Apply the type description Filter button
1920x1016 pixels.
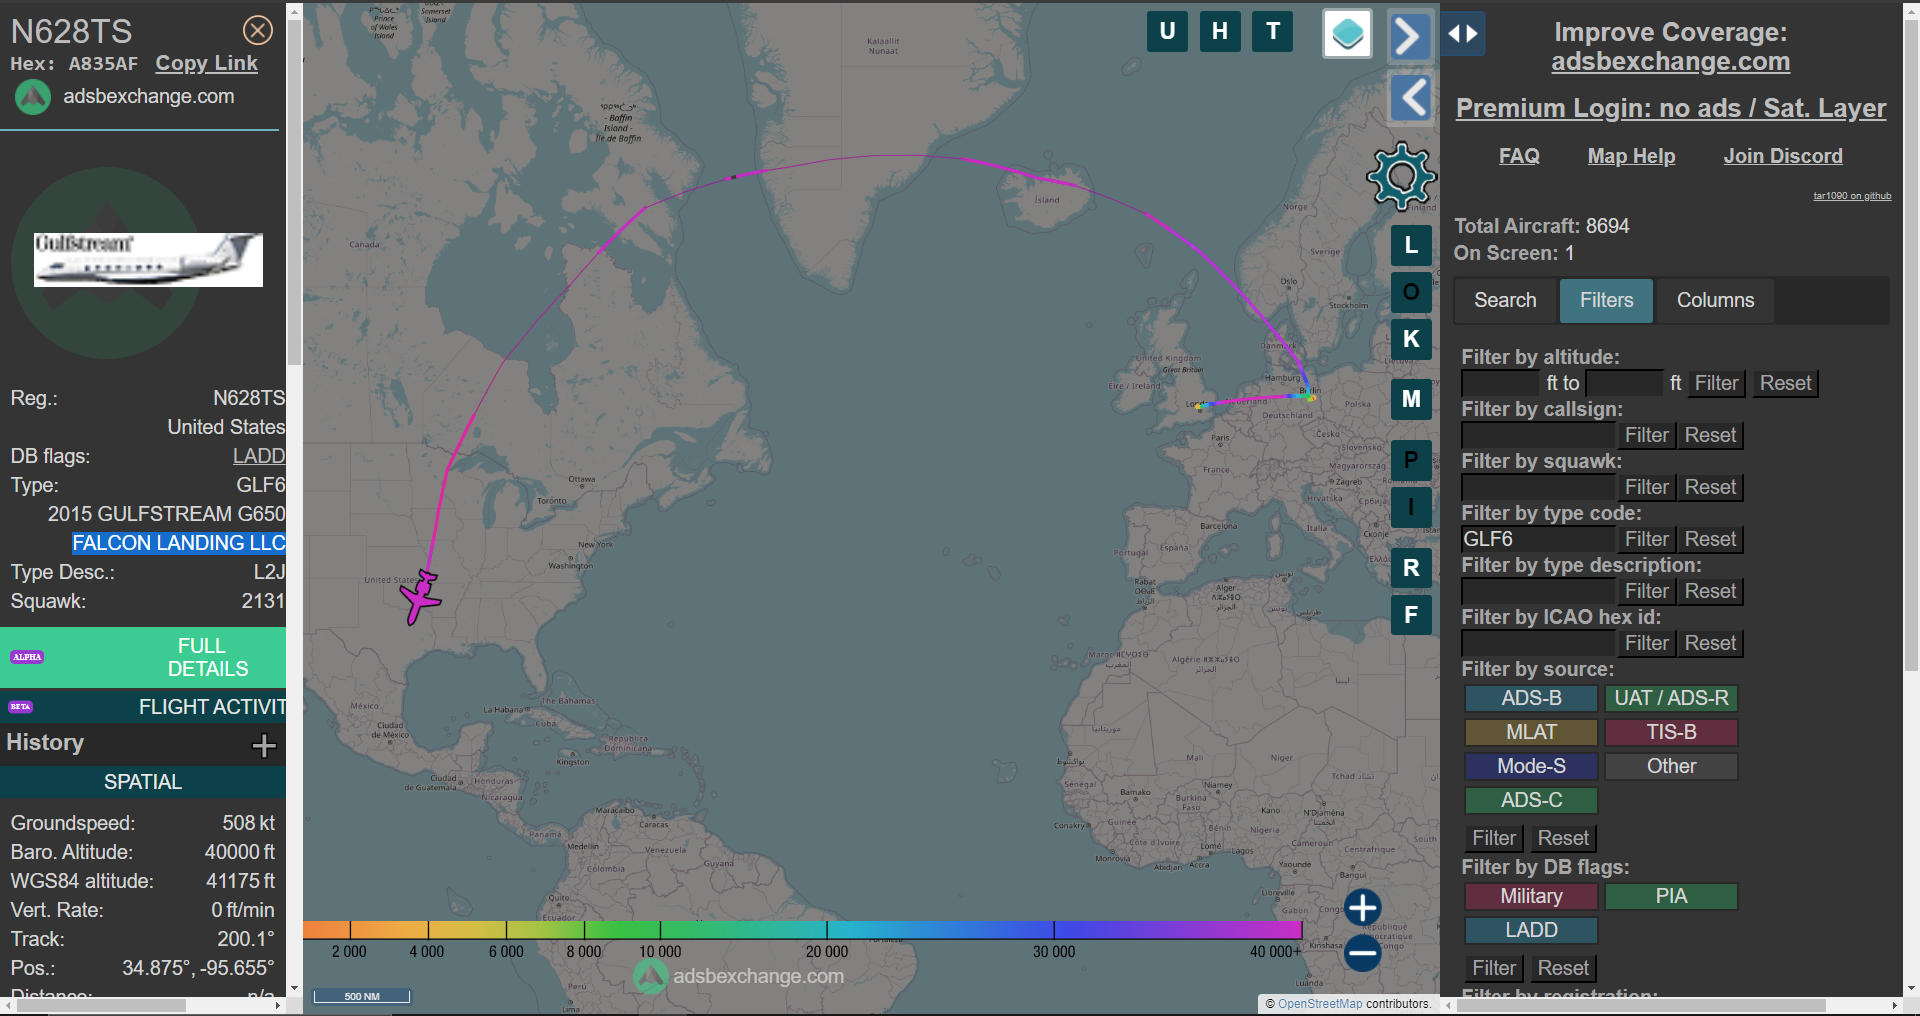tap(1646, 591)
